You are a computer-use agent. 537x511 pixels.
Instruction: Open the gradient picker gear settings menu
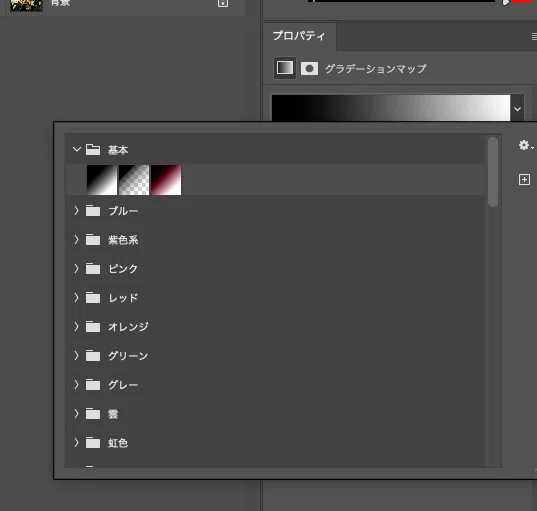coord(525,145)
